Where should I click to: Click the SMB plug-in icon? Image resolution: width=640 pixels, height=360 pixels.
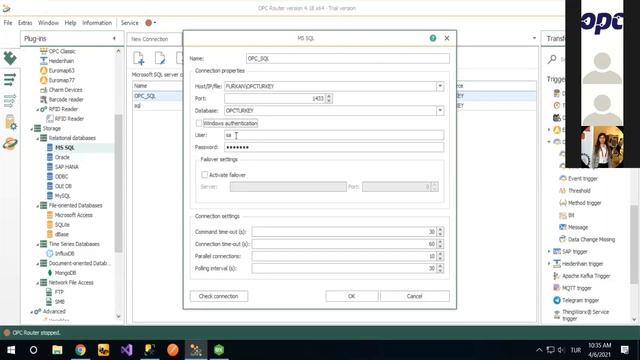pos(49,302)
